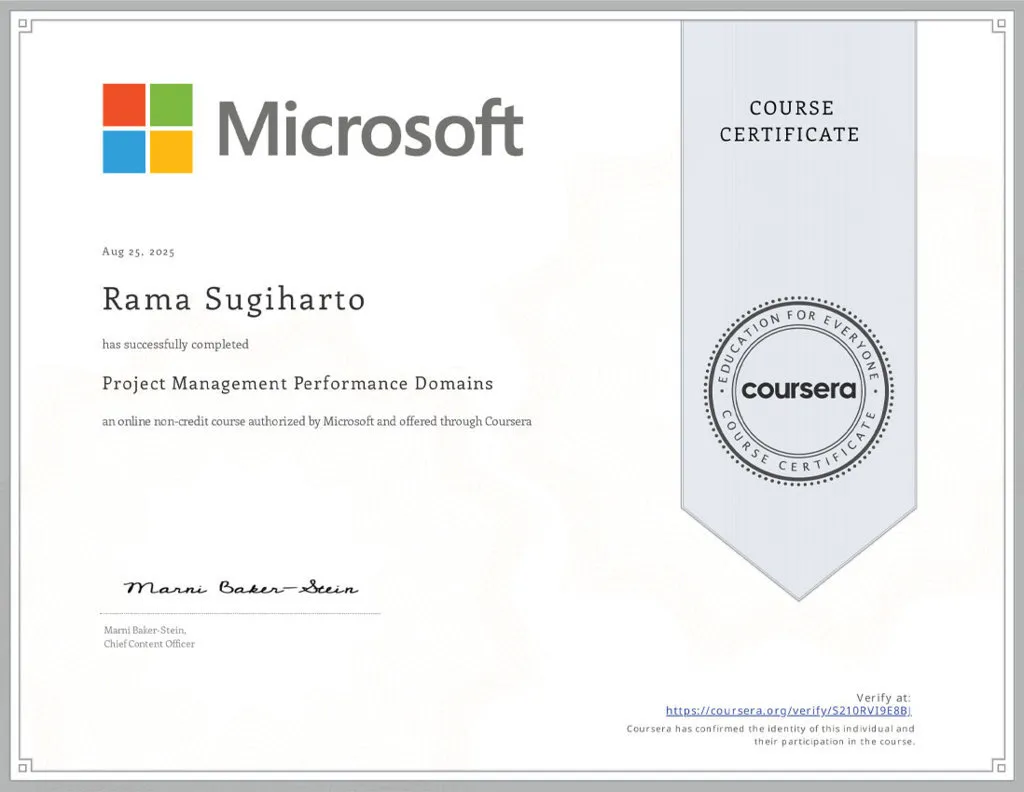Click the Chief Content Officer title text
The height and width of the screenshot is (792, 1024).
click(149, 644)
